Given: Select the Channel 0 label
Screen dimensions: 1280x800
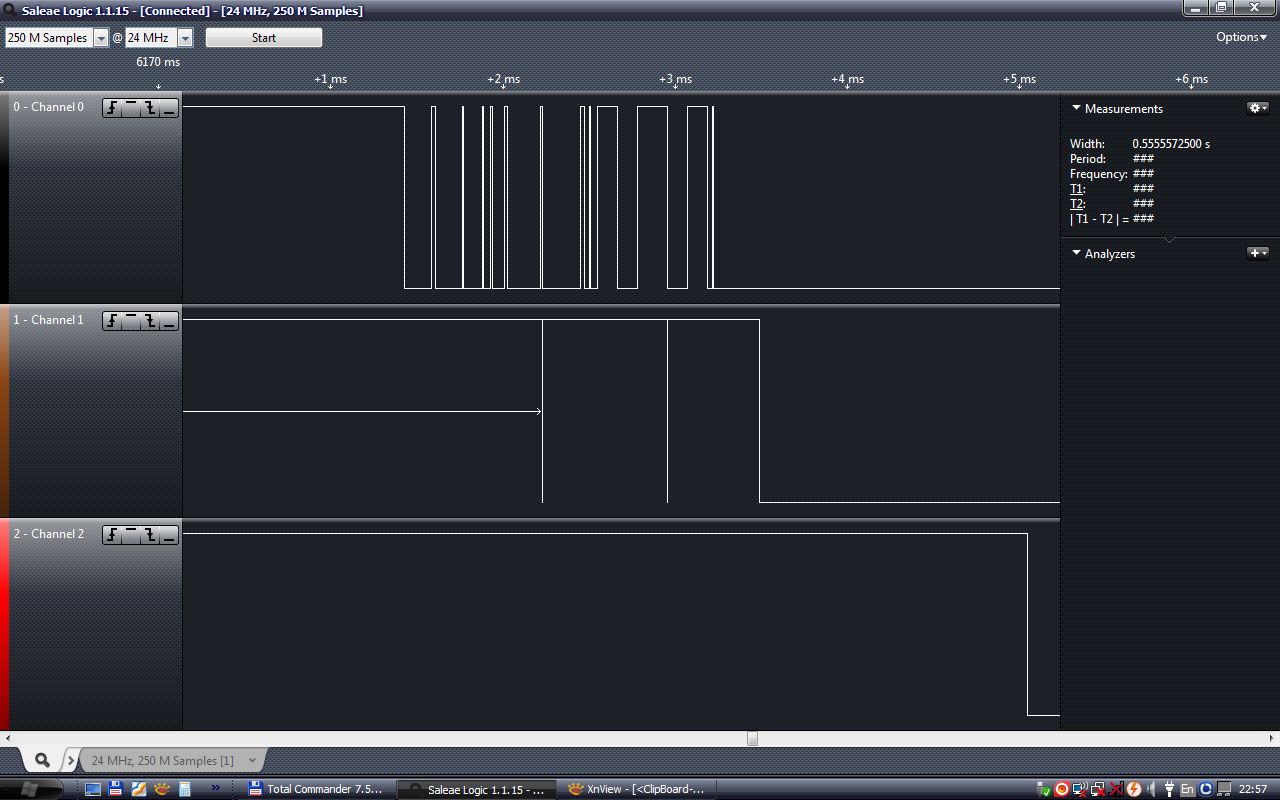Looking at the screenshot, I should pyautogui.click(x=48, y=107).
